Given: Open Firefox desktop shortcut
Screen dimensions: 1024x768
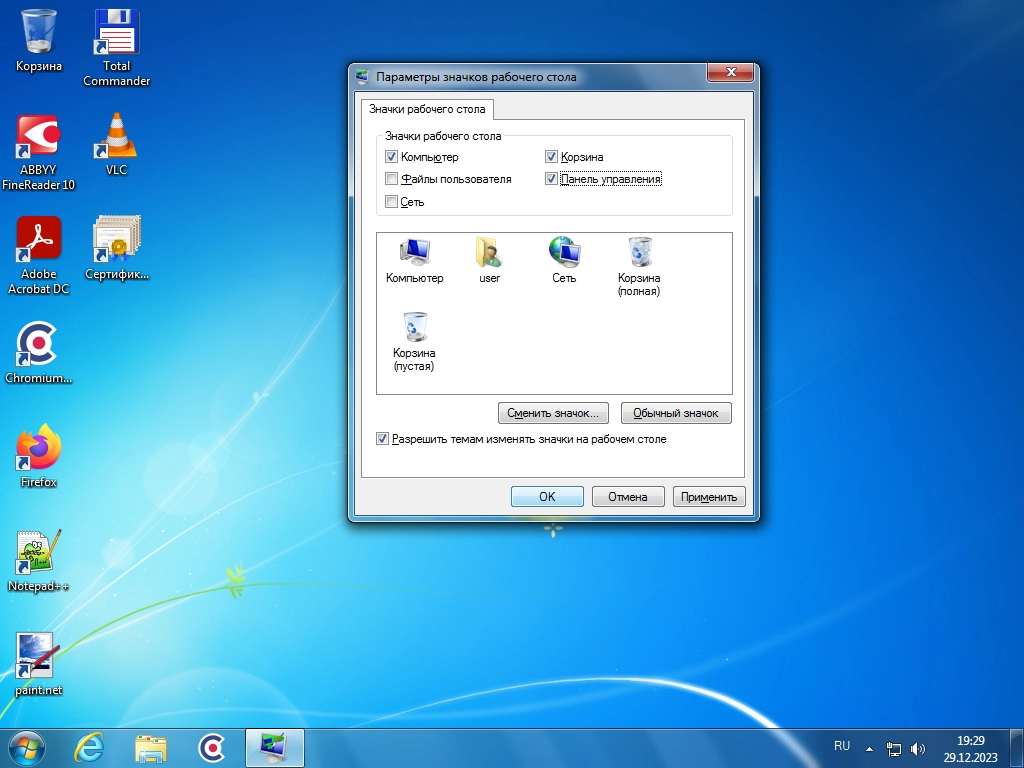Looking at the screenshot, I should (x=39, y=456).
